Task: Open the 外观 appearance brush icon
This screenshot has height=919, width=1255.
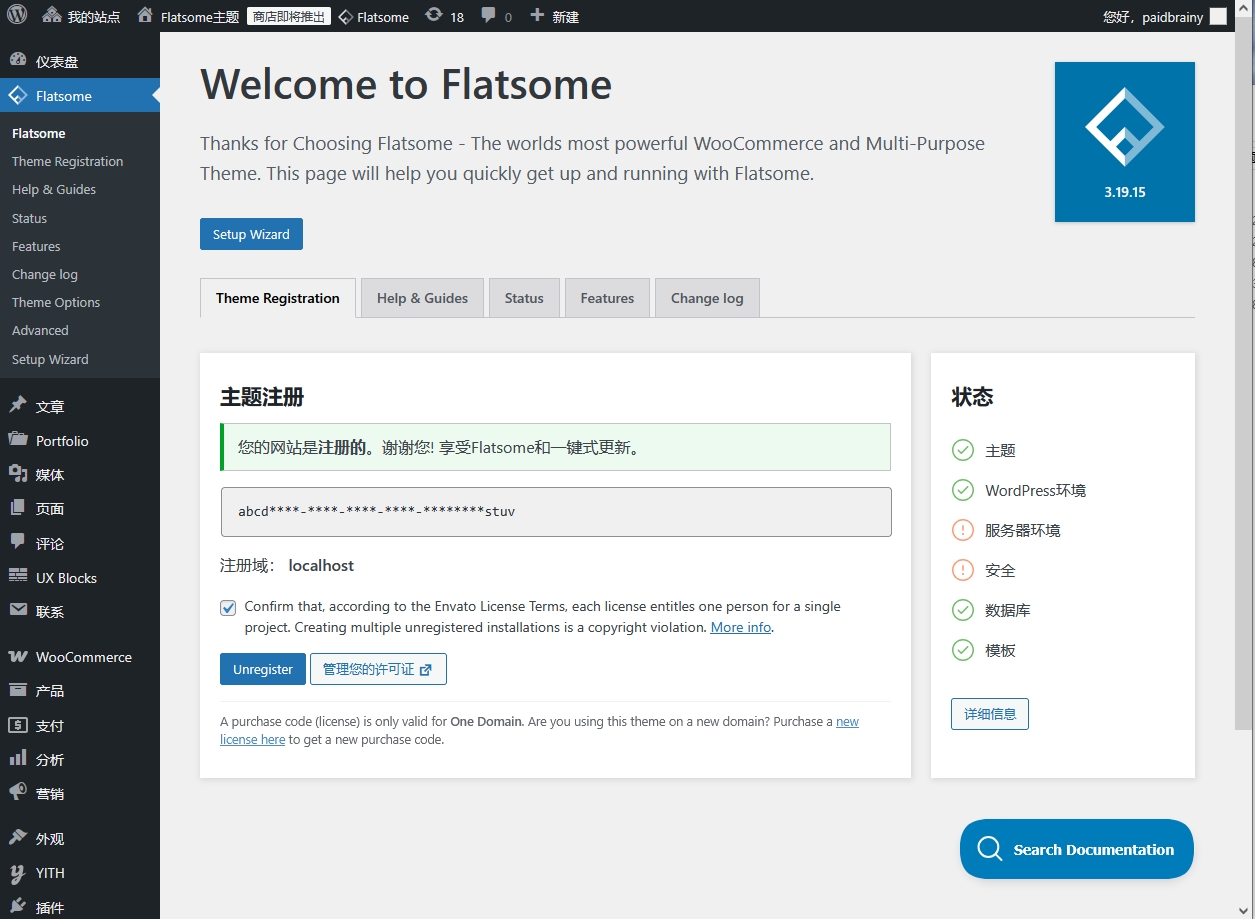Action: coord(18,838)
